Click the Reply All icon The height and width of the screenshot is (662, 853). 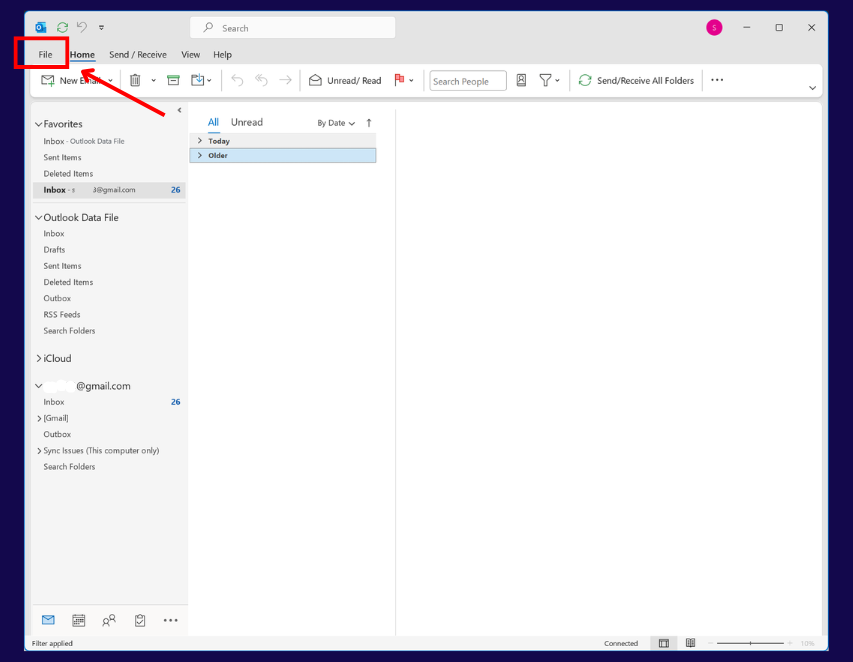[262, 81]
